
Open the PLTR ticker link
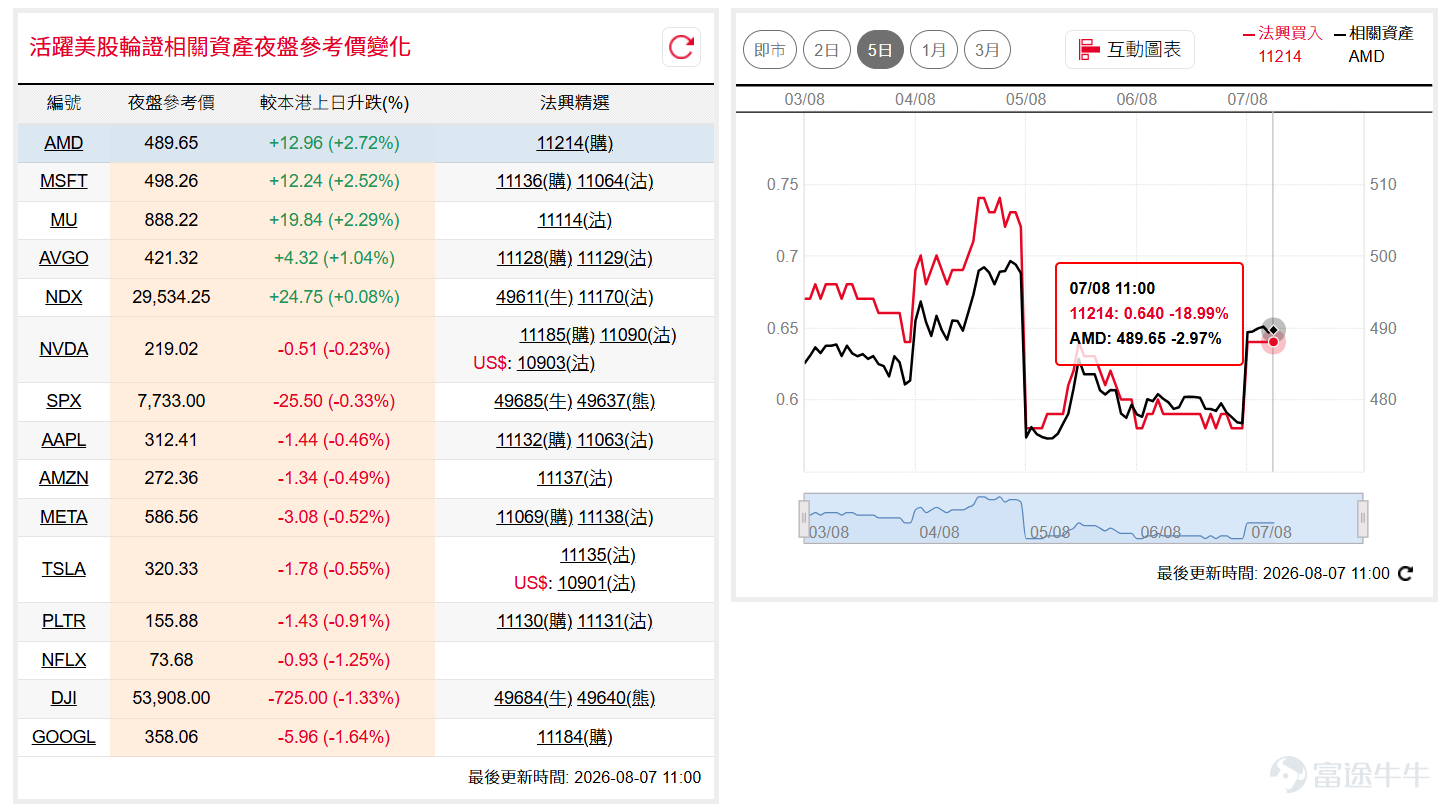(x=64, y=621)
